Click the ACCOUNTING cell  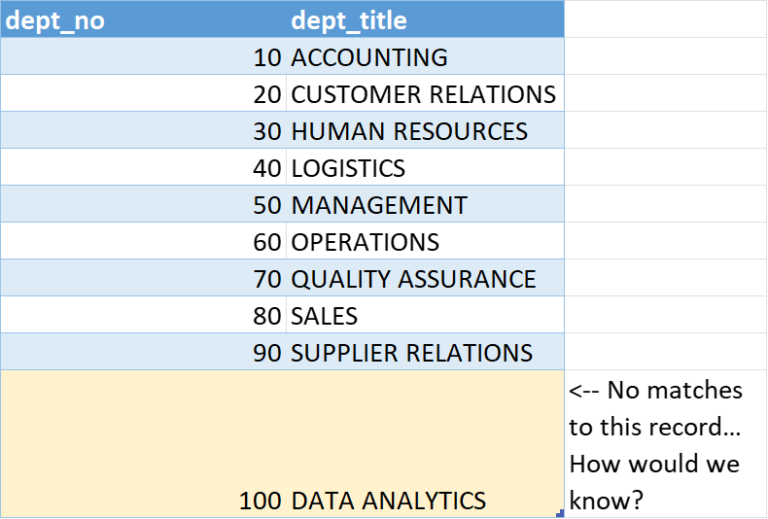point(425,57)
